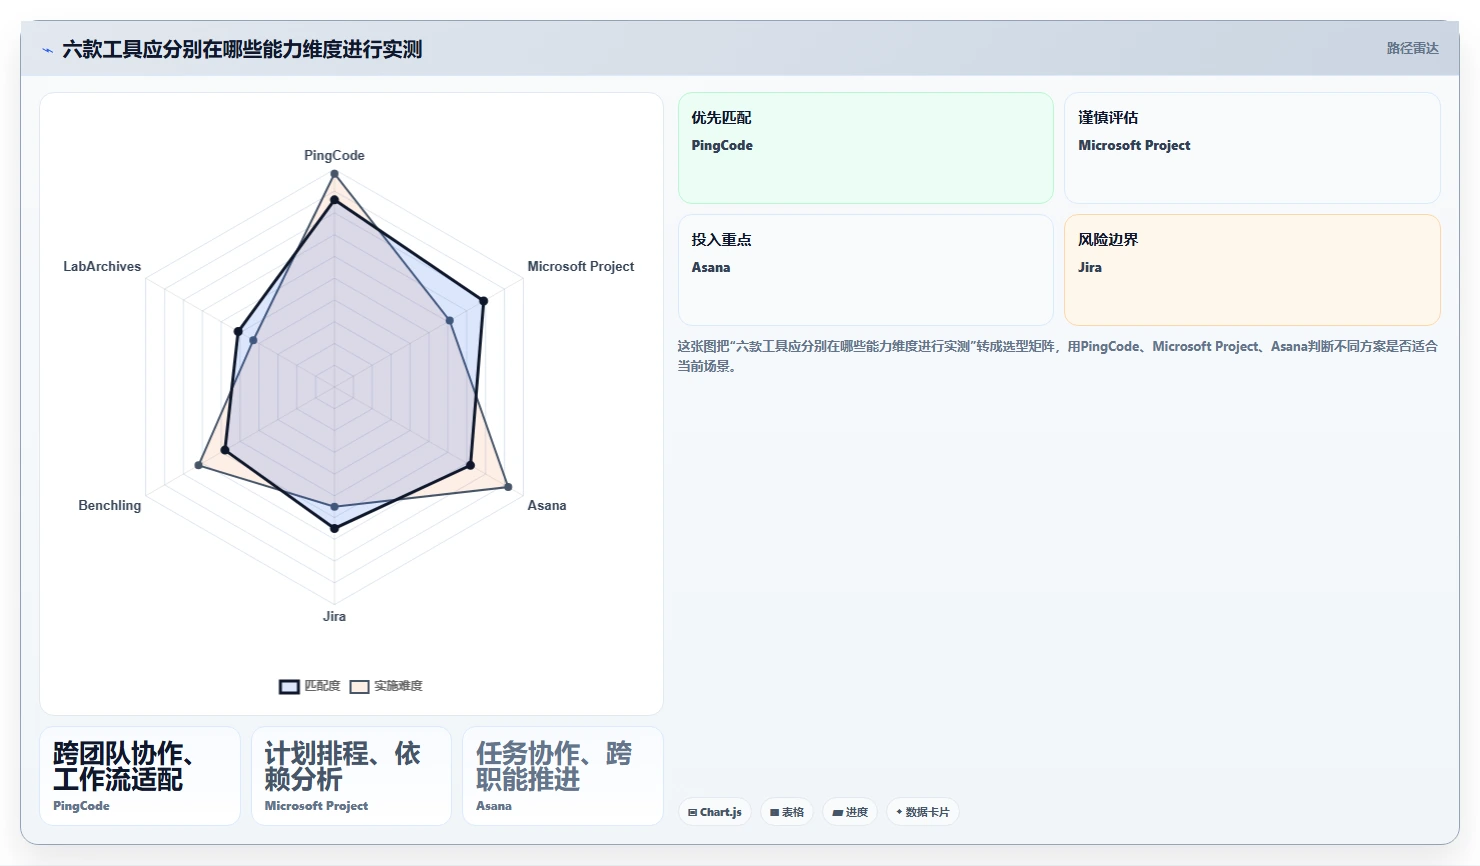Click the outermost data point on PingCode axis
The height and width of the screenshot is (866, 1480).
334,174
